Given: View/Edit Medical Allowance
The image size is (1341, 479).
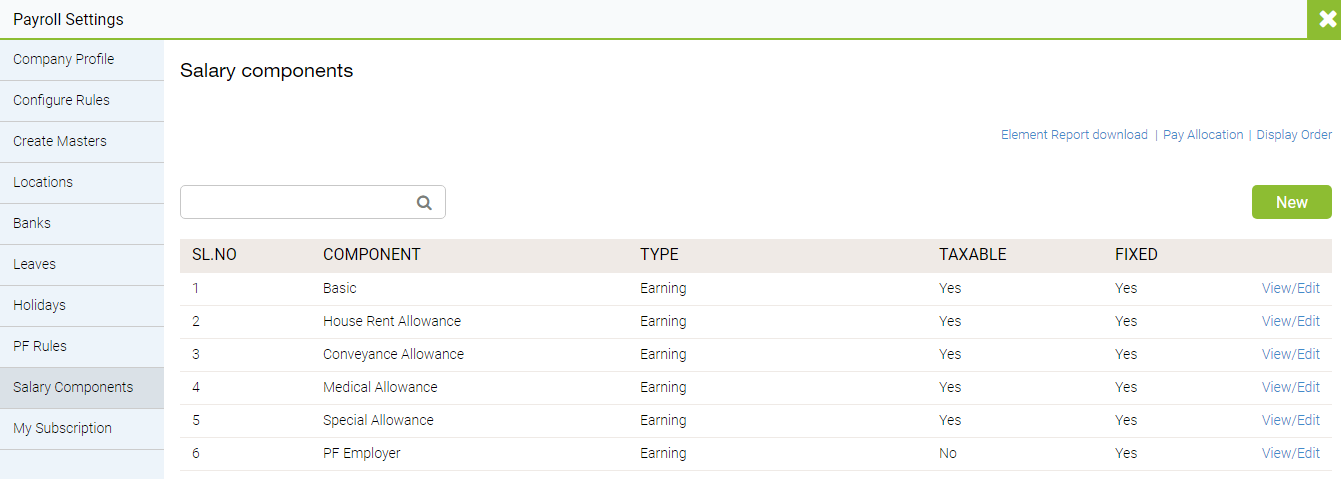Looking at the screenshot, I should (1291, 387).
